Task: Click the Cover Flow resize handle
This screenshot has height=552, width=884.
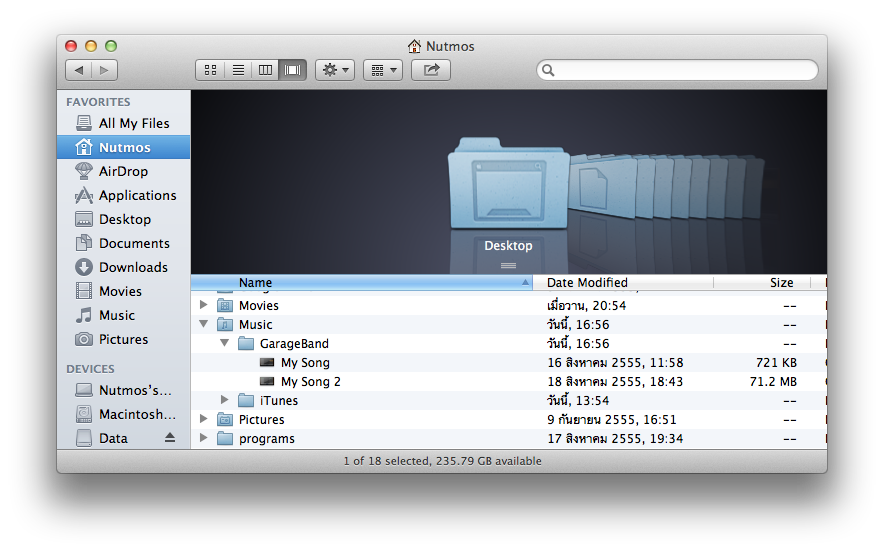Action: (x=508, y=265)
